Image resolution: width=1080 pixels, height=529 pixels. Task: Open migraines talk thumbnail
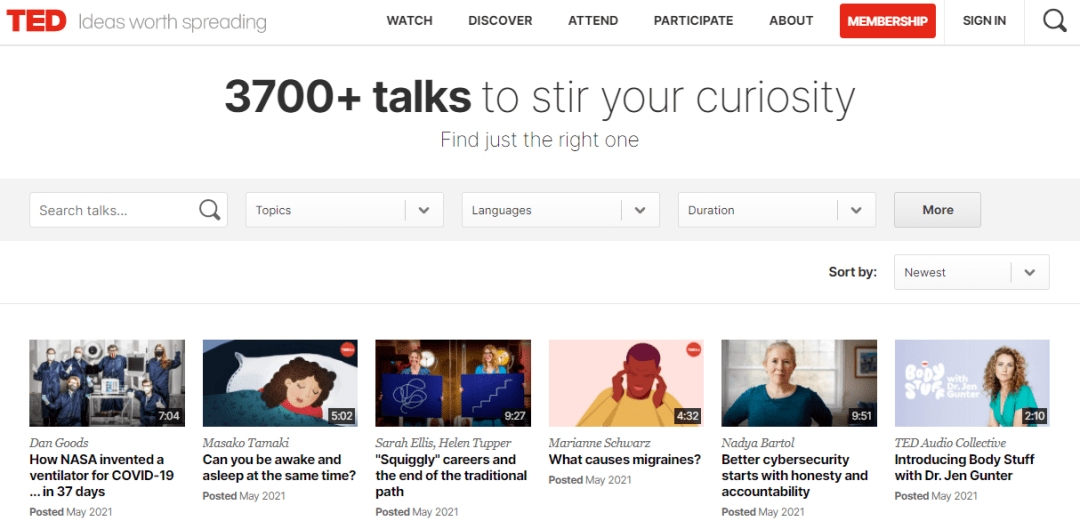(626, 383)
